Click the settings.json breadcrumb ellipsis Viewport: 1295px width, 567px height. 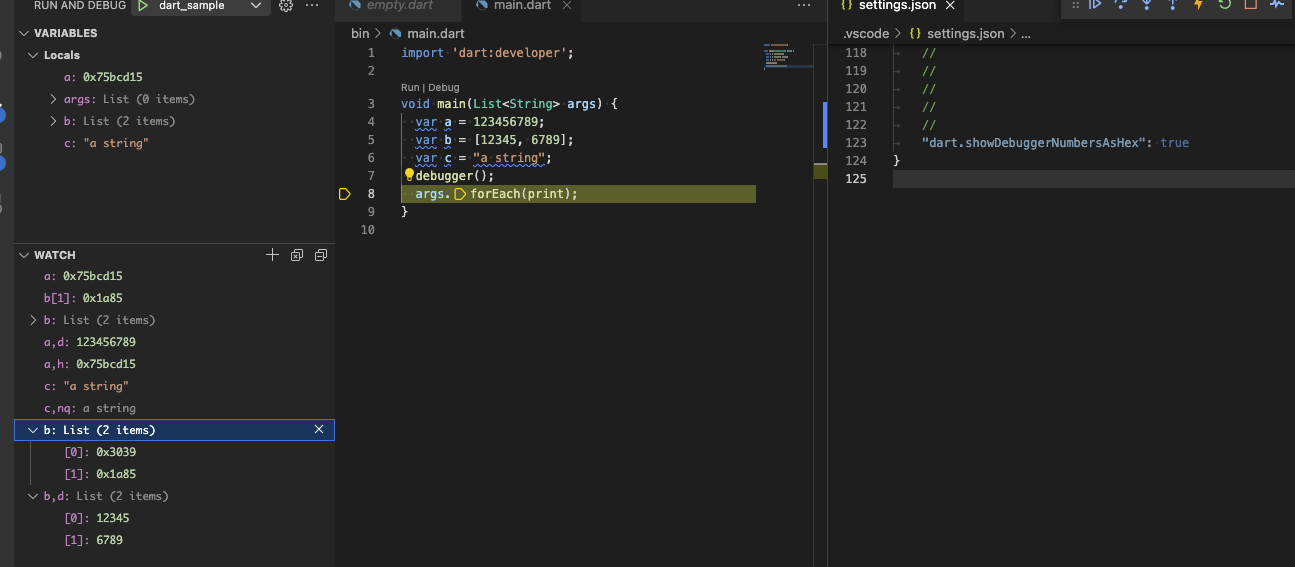(x=1025, y=34)
